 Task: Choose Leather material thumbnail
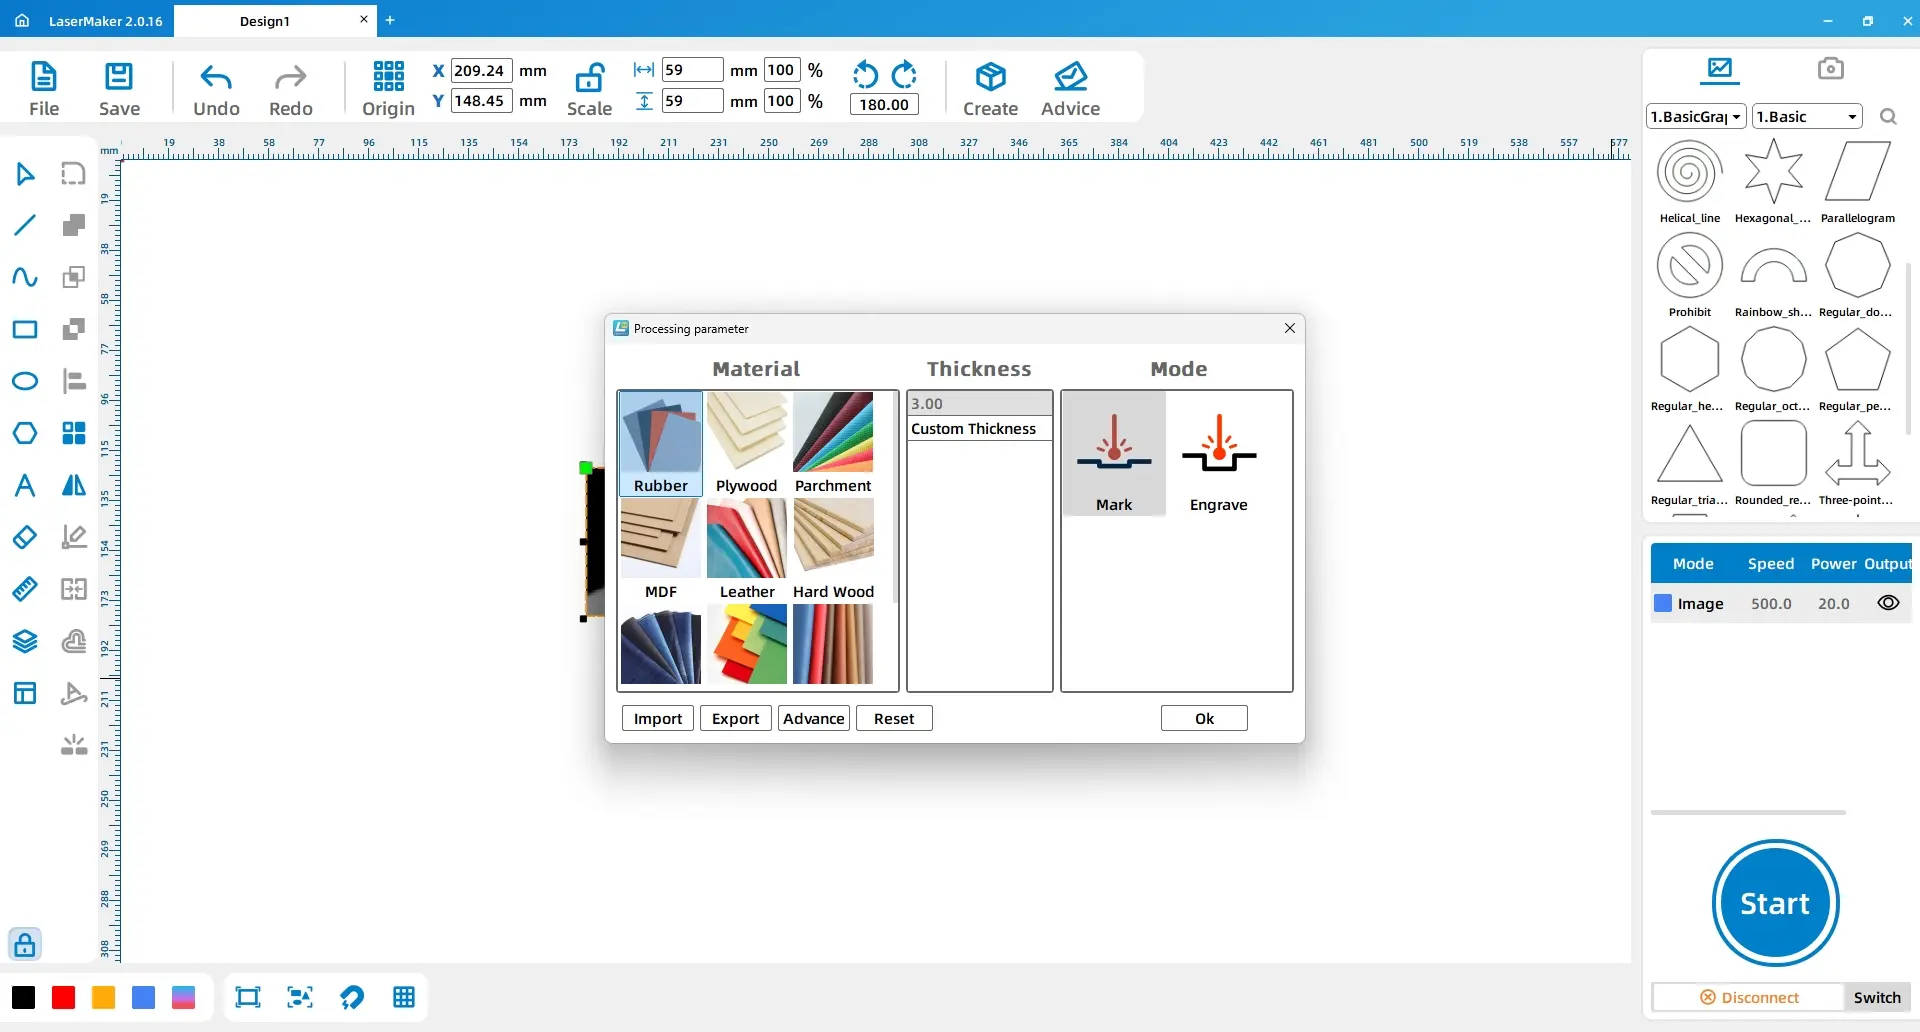click(x=747, y=550)
